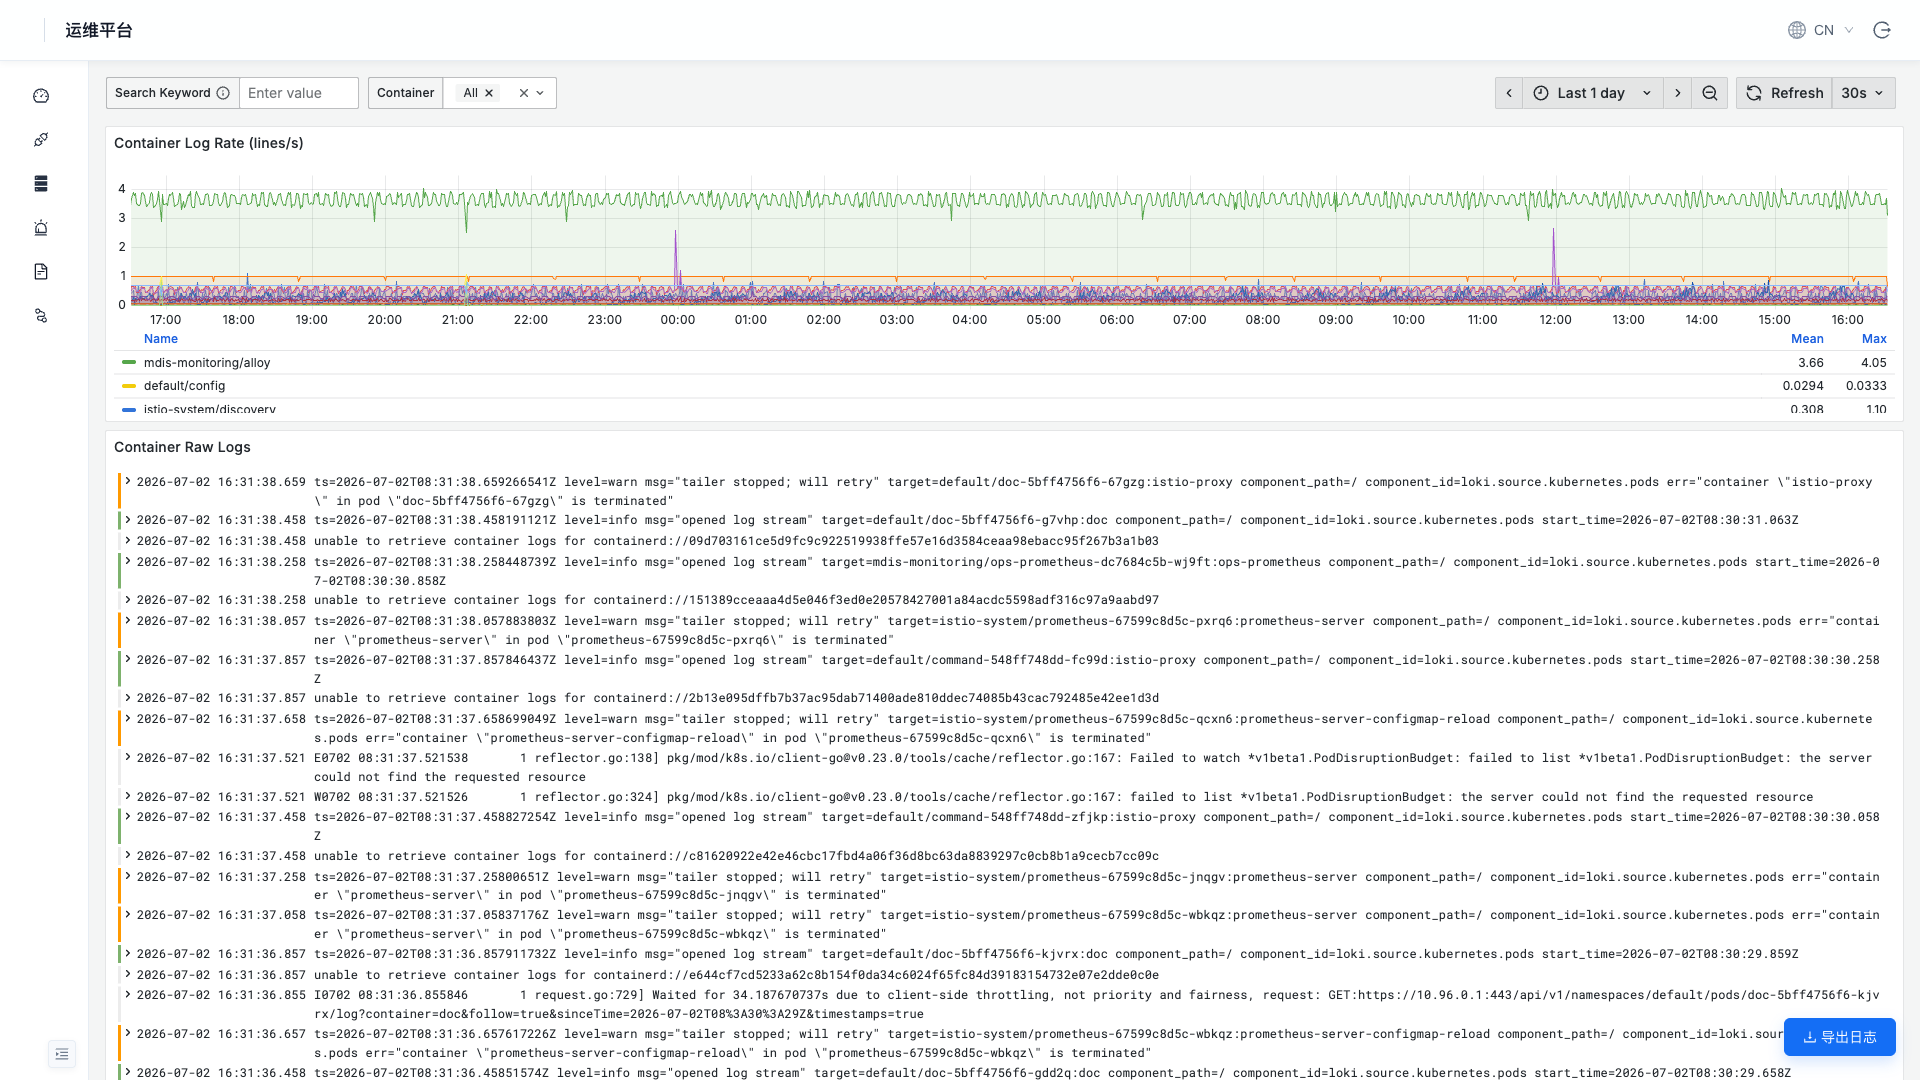Remove the All chip from Container filter

pyautogui.click(x=489, y=93)
